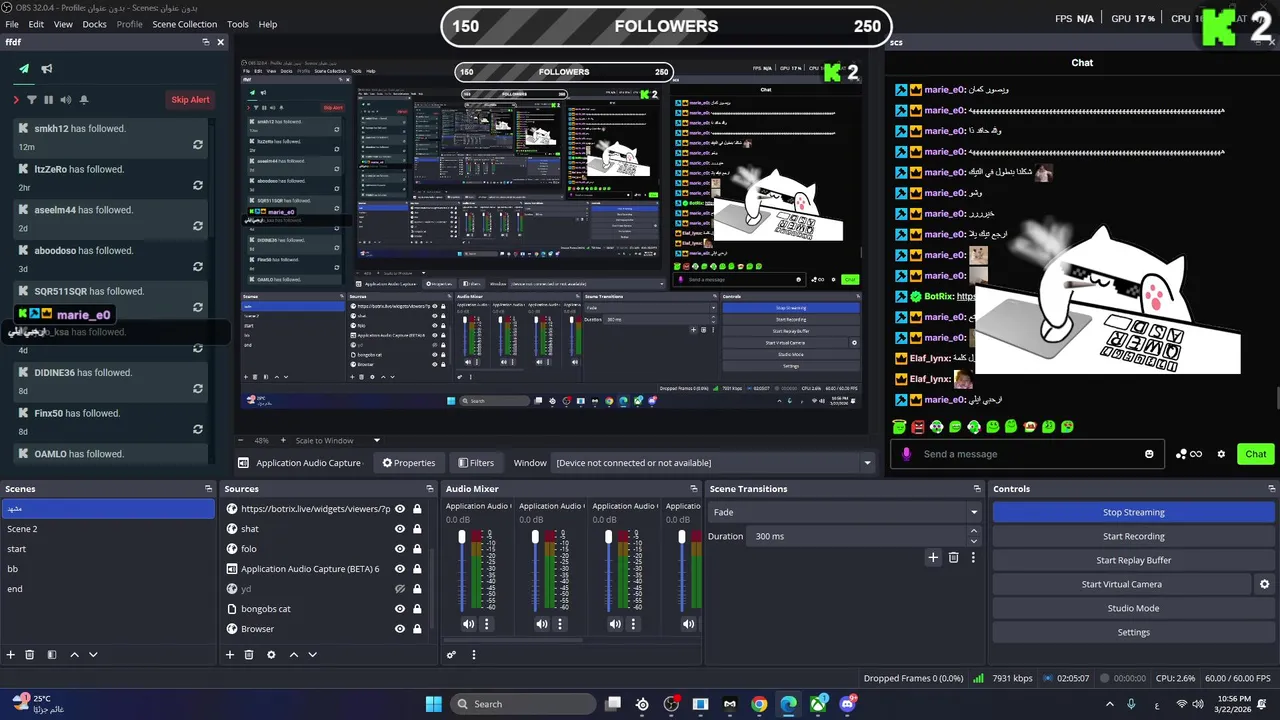This screenshot has width=1280, height=720.
Task: Open Virtual Camera configuration gear
Action: (1264, 584)
